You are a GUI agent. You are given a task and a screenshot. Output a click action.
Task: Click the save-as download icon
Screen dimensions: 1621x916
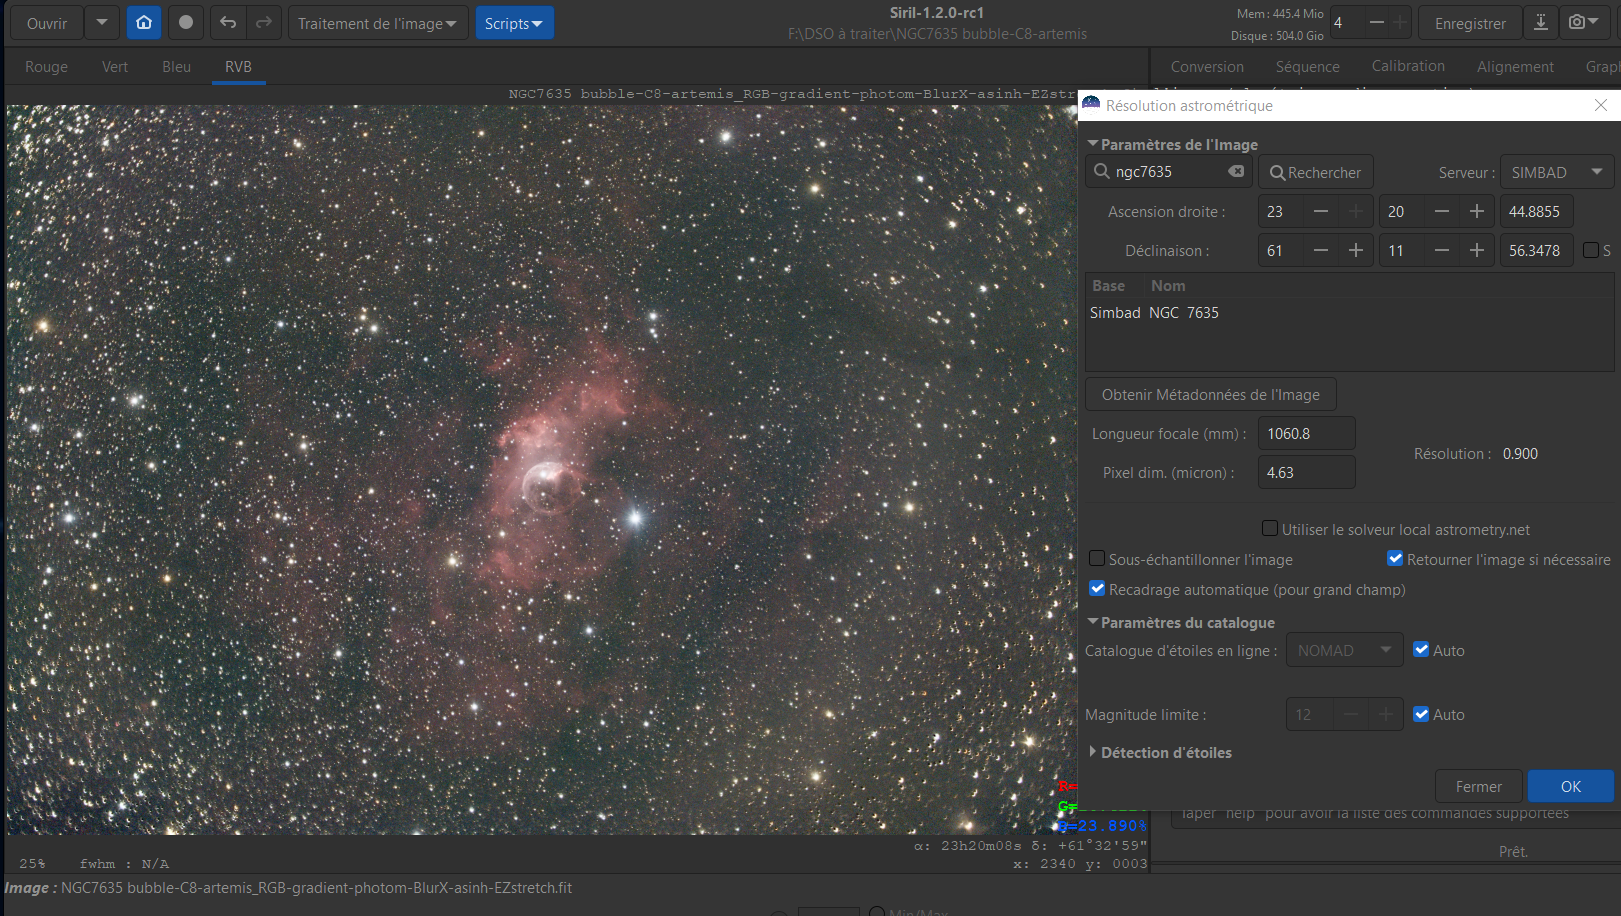click(x=1541, y=22)
